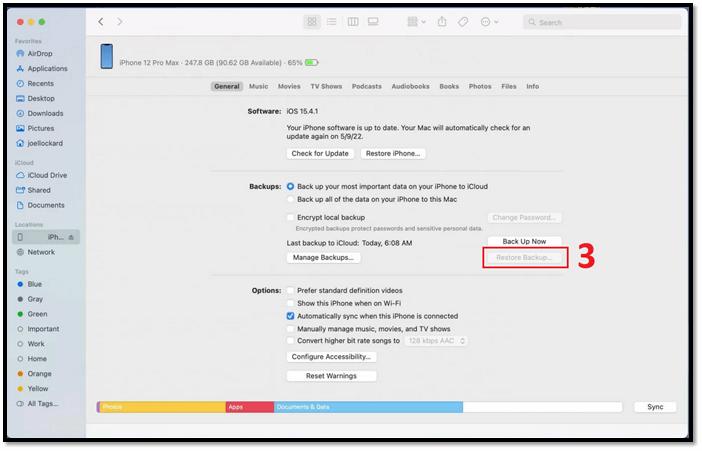Click Check for Update button
The width and height of the screenshot is (702, 451).
coord(320,154)
